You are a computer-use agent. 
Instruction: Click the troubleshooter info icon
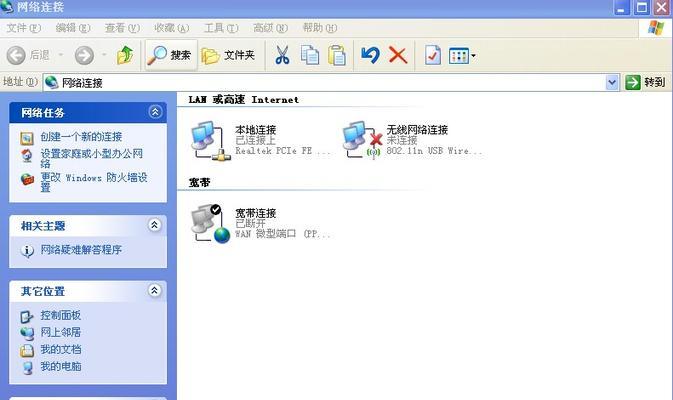27,251
